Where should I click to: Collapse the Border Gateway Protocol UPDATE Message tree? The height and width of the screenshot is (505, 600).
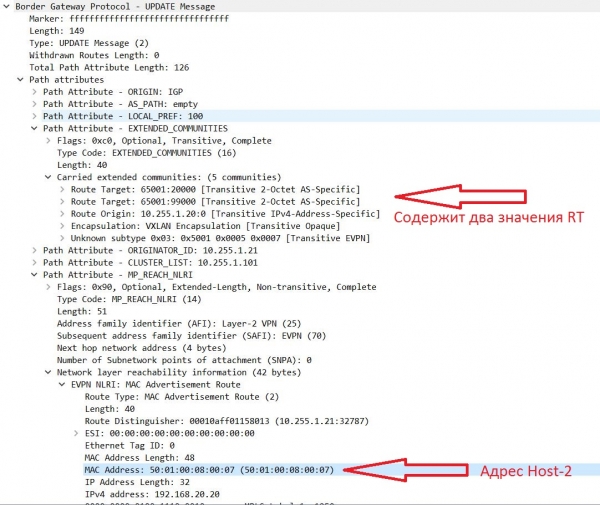coord(8,6)
